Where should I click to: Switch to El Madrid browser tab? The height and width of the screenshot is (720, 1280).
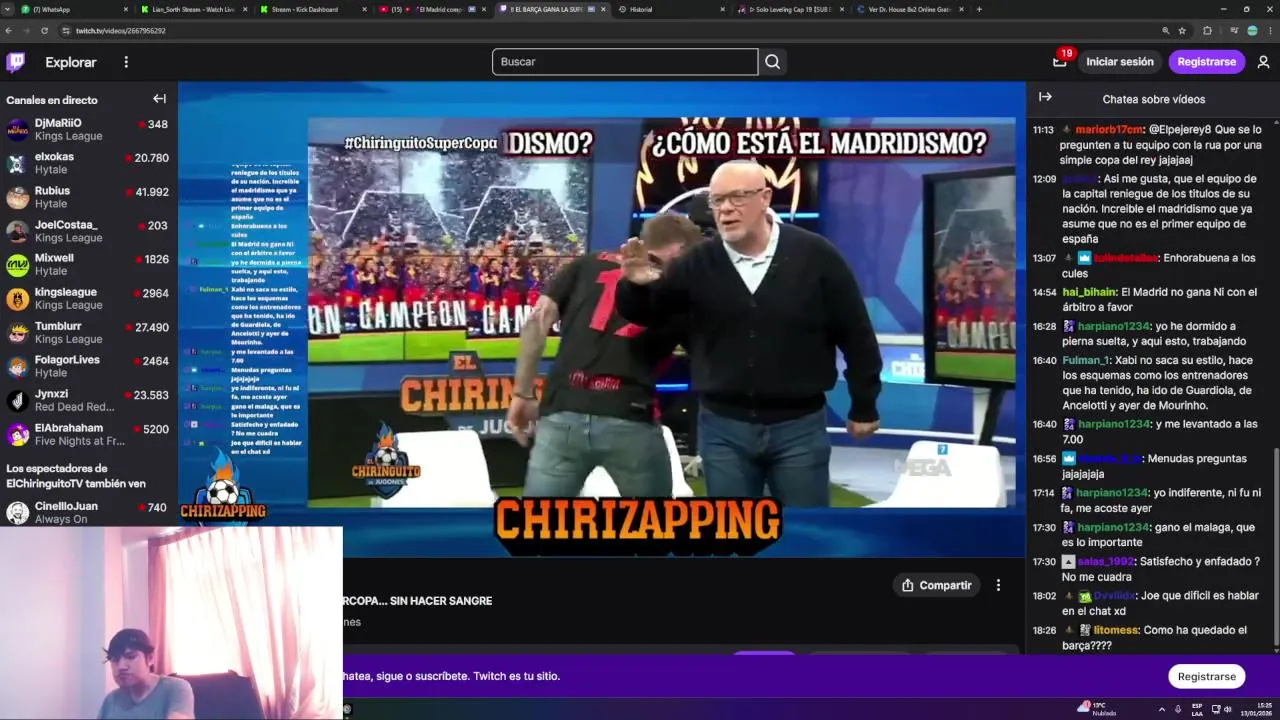[x=432, y=9]
